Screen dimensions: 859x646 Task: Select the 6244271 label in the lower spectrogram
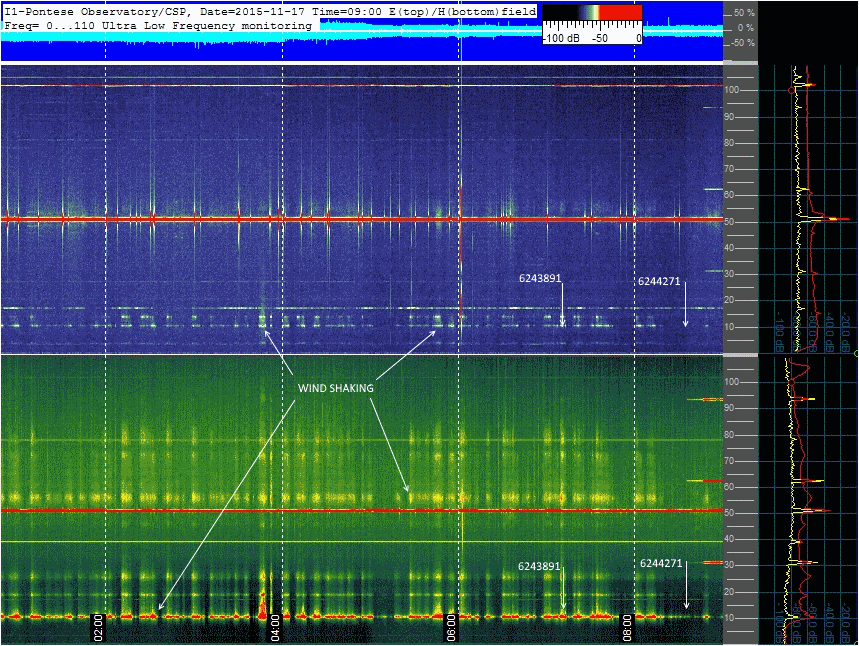point(661,563)
